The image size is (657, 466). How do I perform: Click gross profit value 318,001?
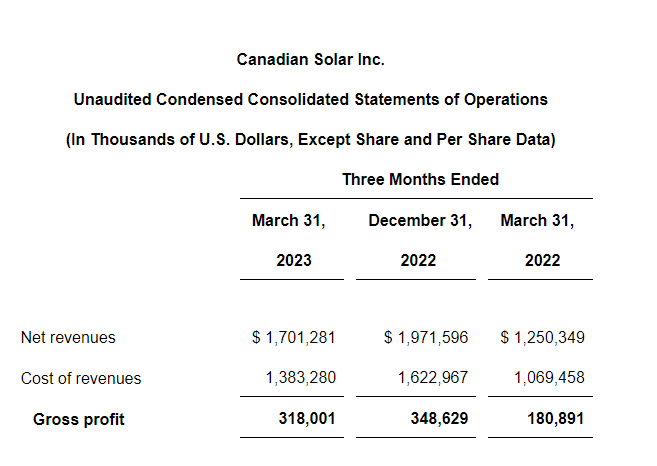[306, 419]
